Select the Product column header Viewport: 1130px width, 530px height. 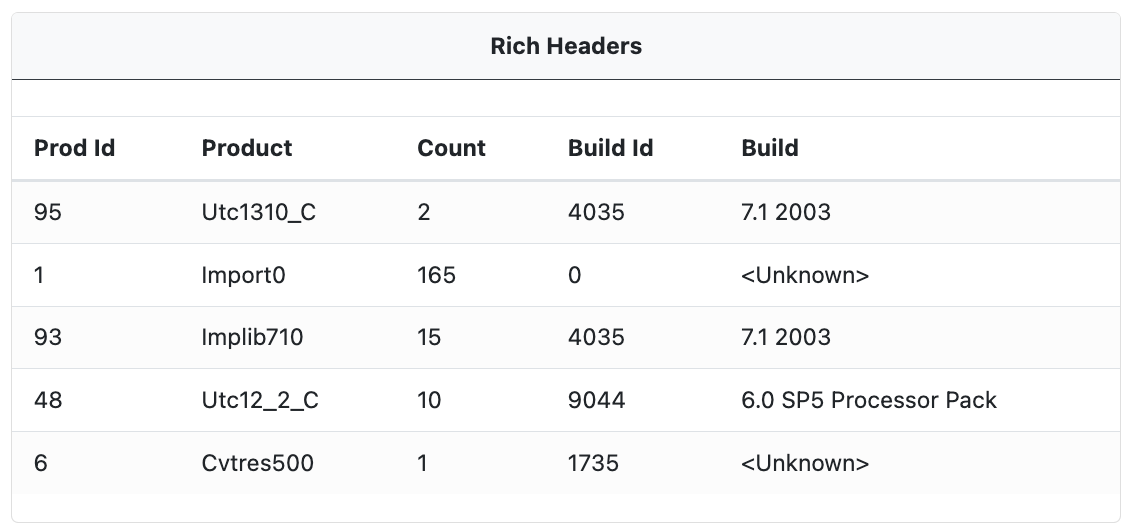[246, 148]
